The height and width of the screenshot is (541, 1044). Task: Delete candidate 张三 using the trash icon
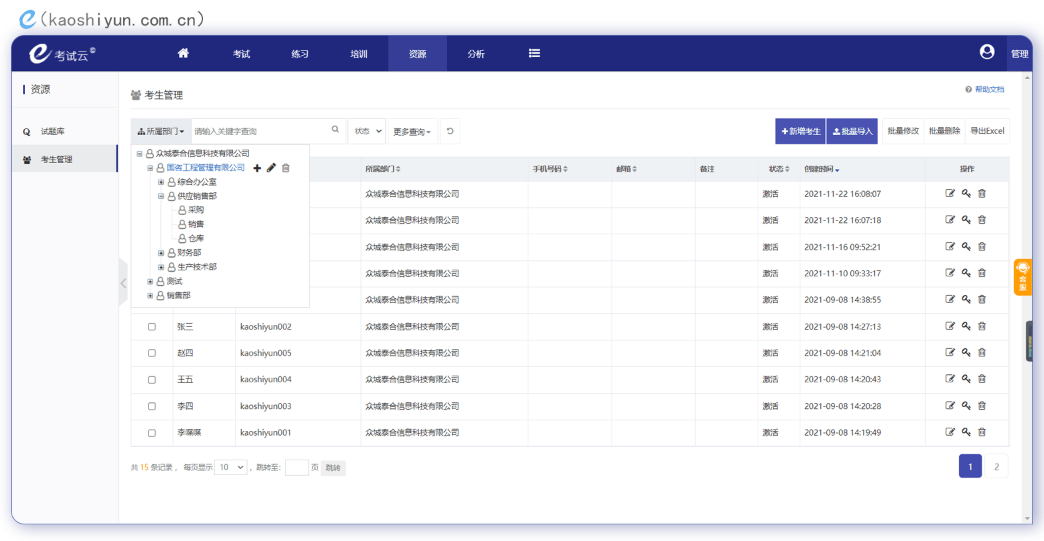pos(982,326)
